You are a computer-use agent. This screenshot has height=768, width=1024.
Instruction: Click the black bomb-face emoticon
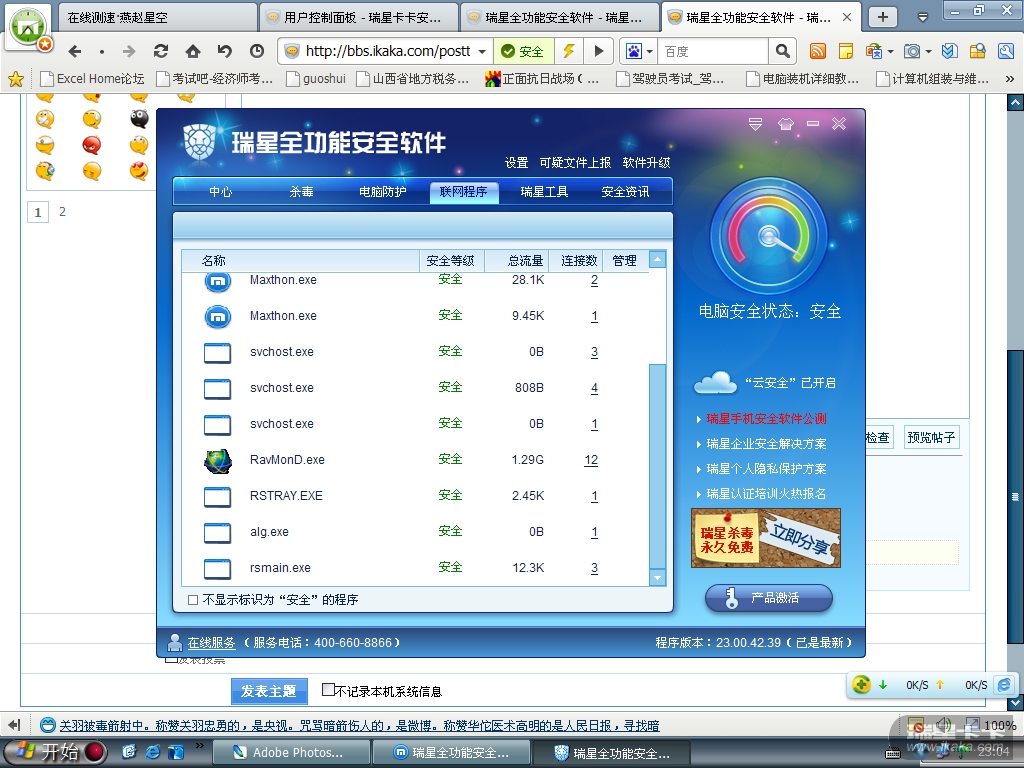pos(139,118)
